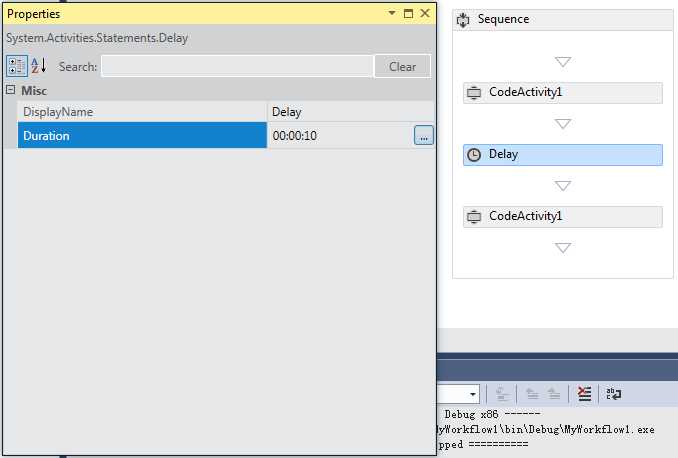This screenshot has height=458, width=678.
Task: Clear all output with the red X icon
Action: 584,394
